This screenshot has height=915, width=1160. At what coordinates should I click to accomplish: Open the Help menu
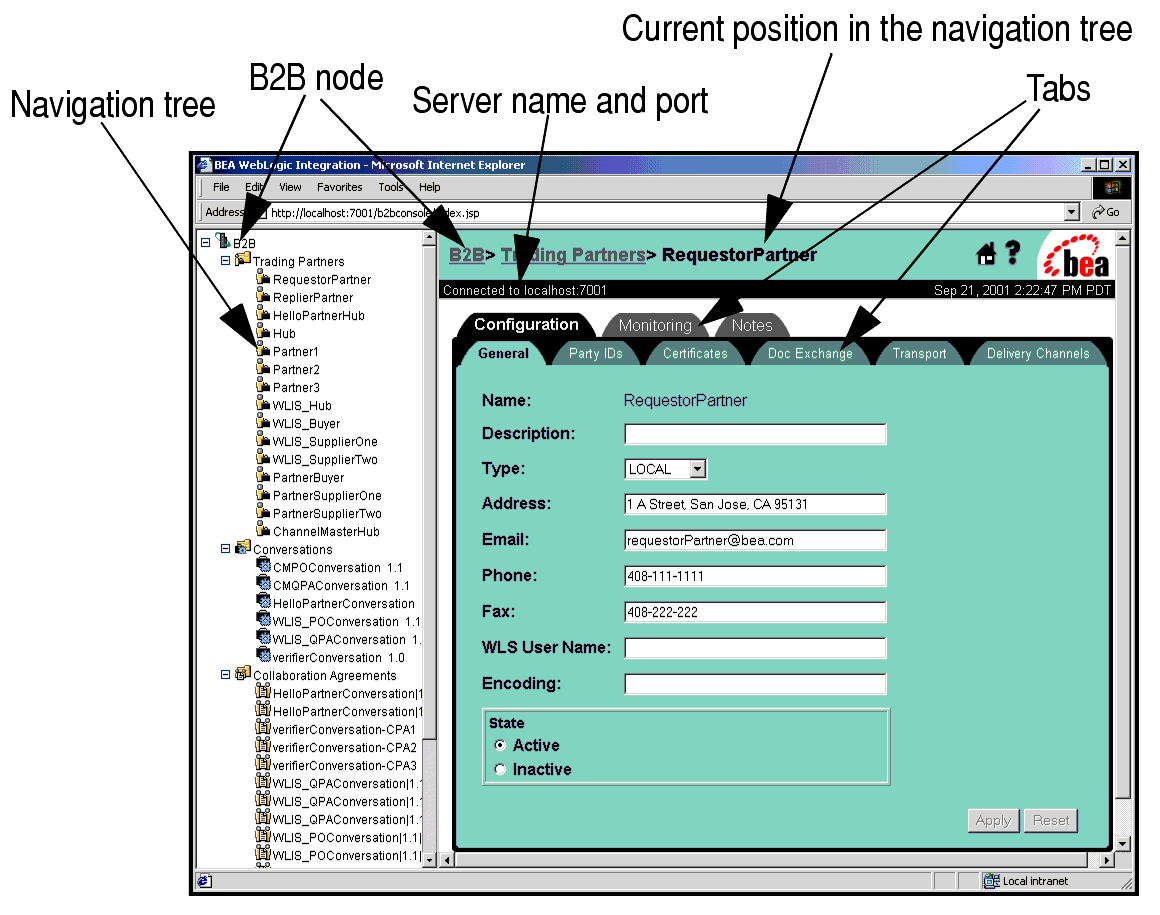tap(430, 187)
